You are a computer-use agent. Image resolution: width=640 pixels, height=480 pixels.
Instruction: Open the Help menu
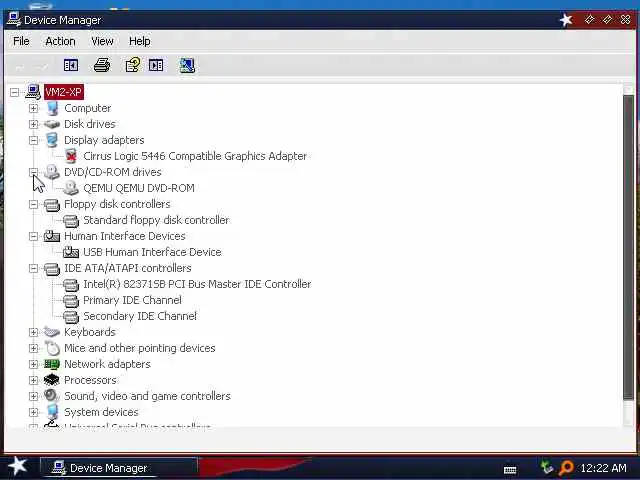click(x=140, y=41)
